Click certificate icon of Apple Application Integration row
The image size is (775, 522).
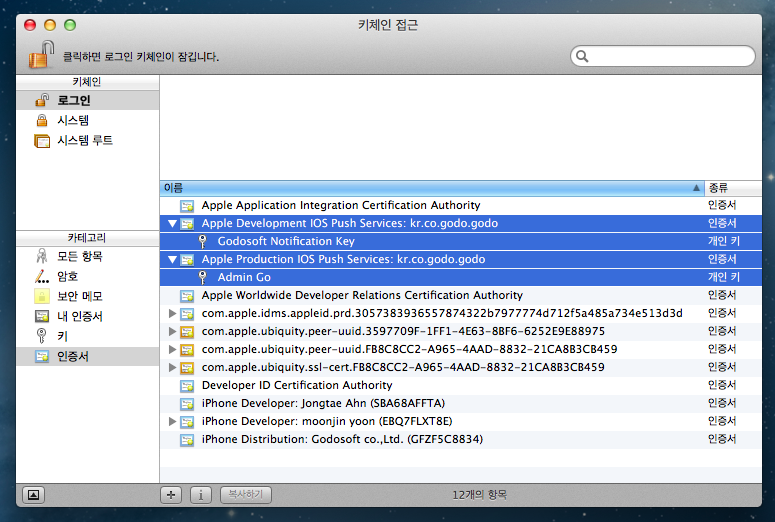coord(187,206)
